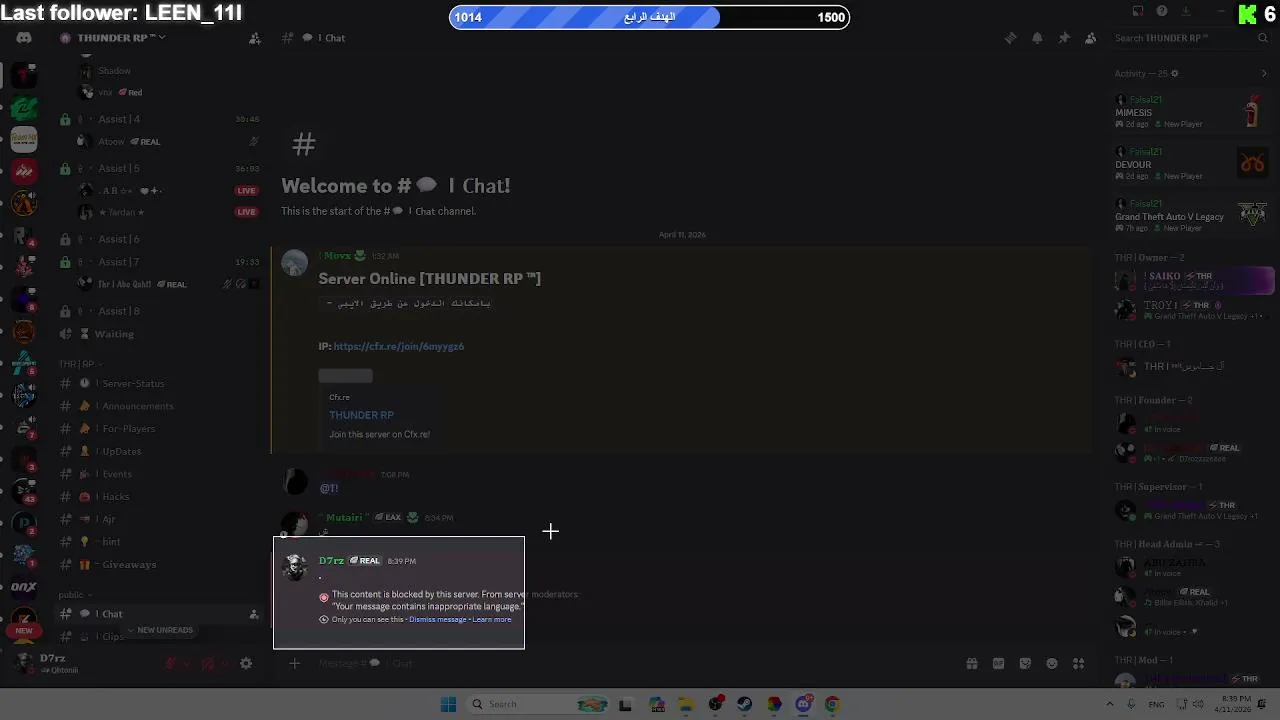Open the gift icon in message bar
1280x720 pixels.
[971, 663]
